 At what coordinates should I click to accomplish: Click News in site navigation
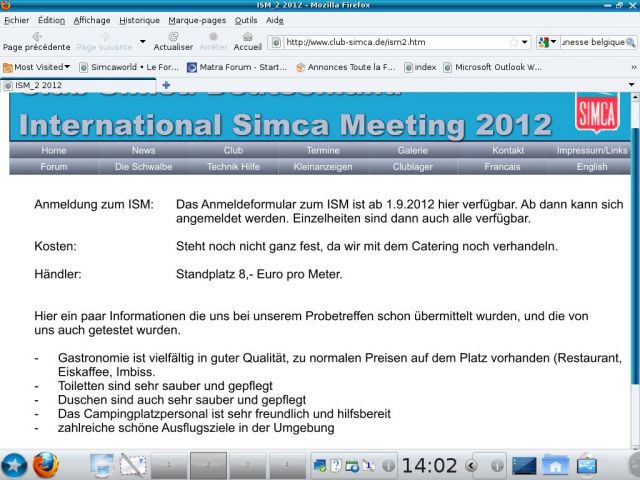(143, 150)
